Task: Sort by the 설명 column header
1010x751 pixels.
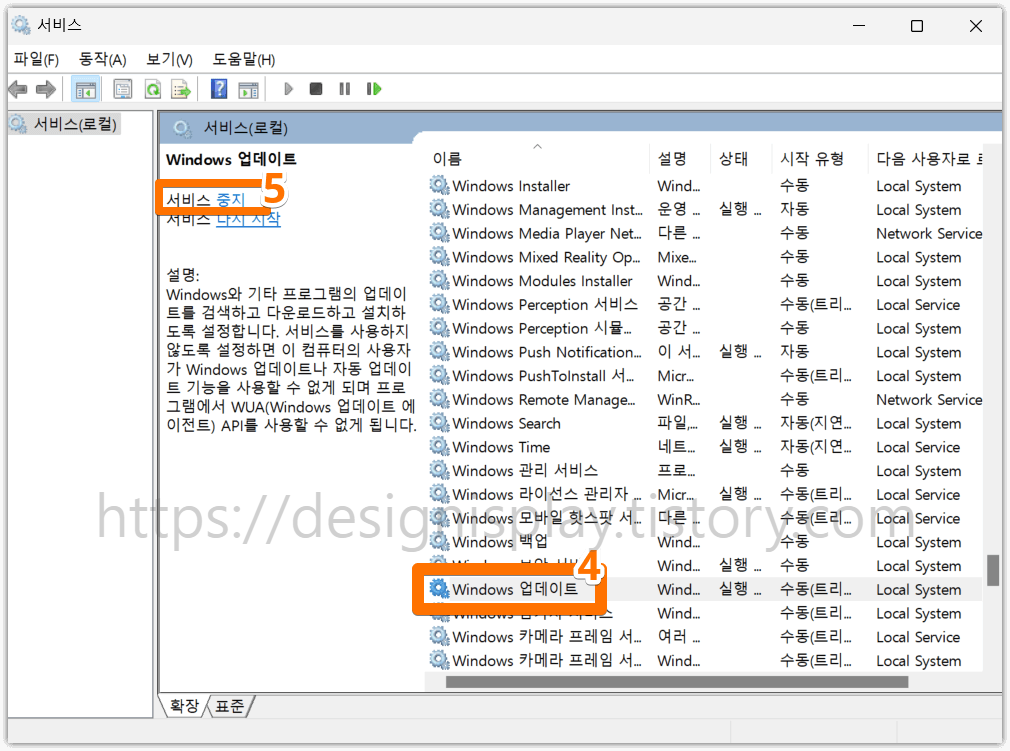Action: coord(672,159)
